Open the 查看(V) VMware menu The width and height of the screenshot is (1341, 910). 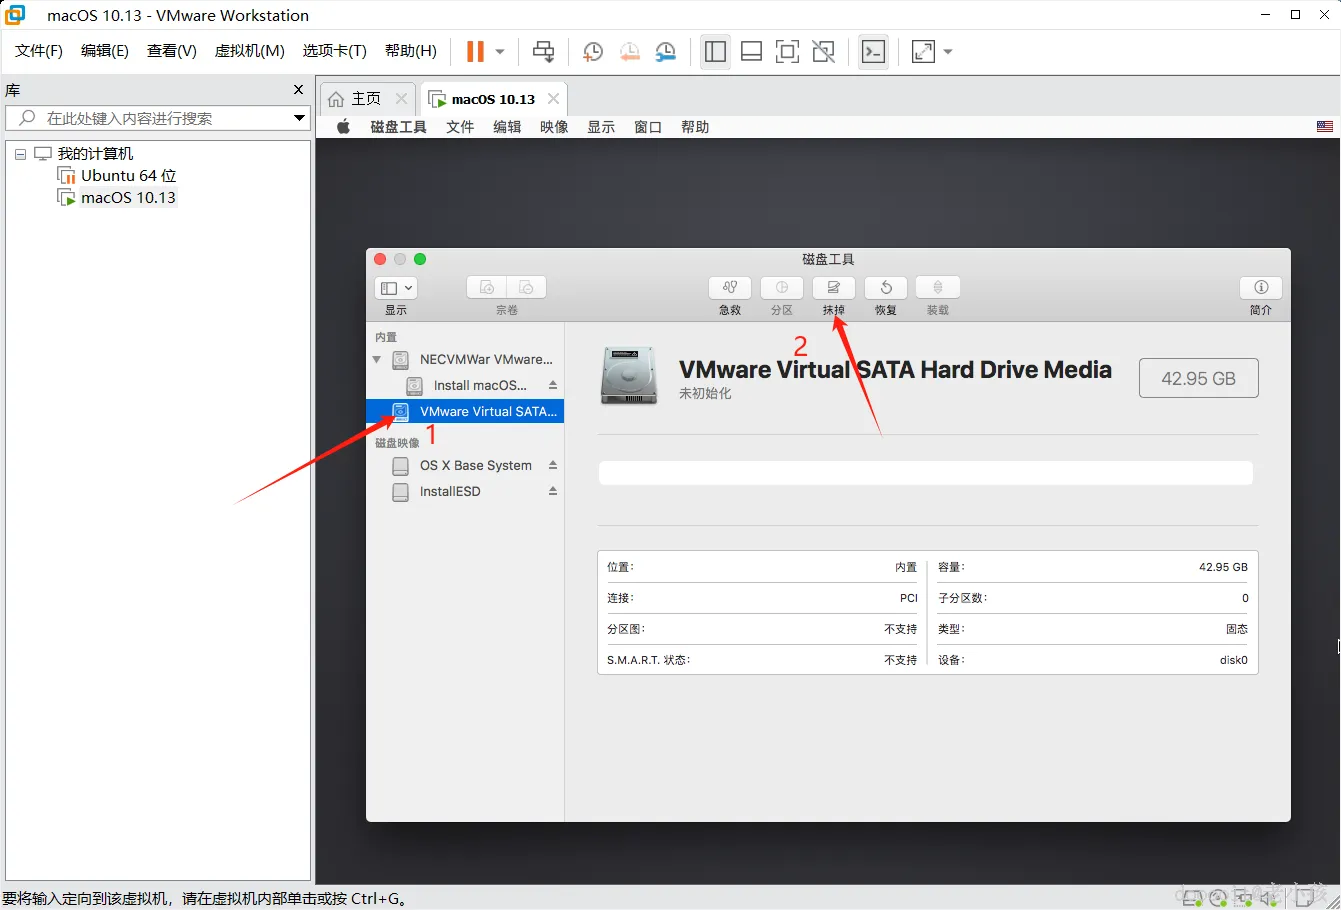[172, 51]
